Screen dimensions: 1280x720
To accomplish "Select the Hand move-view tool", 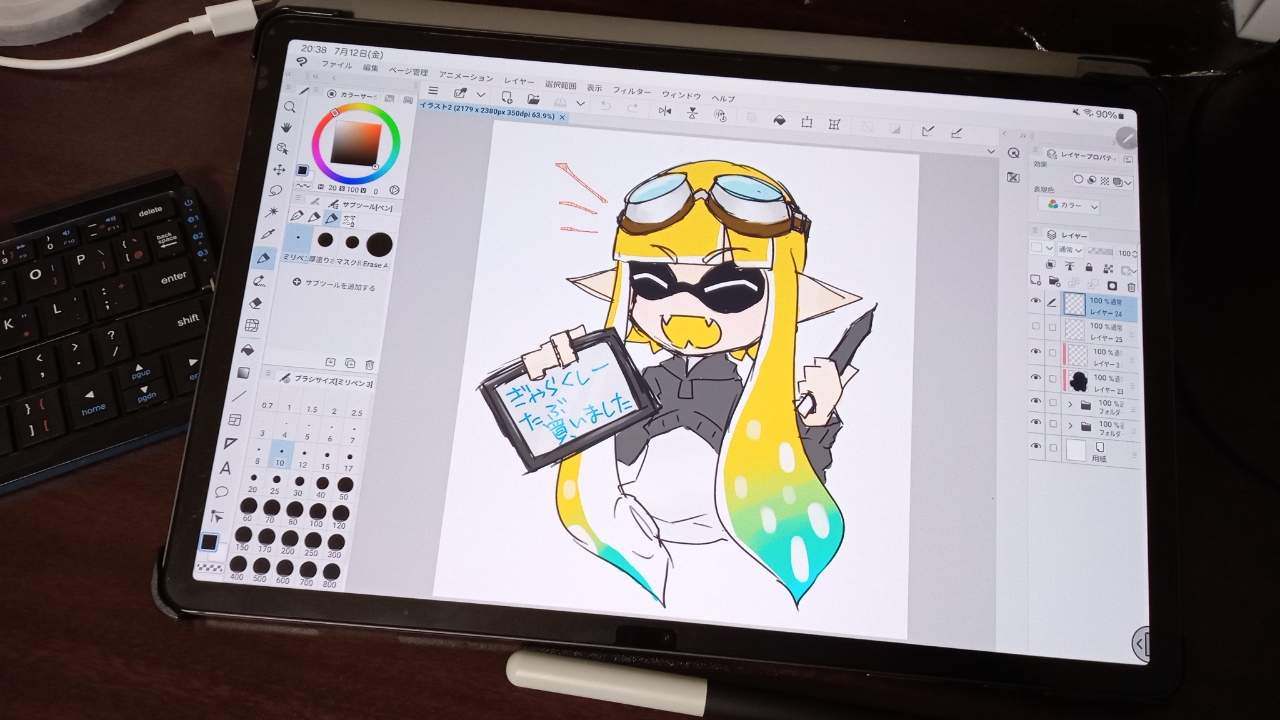I will click(286, 127).
